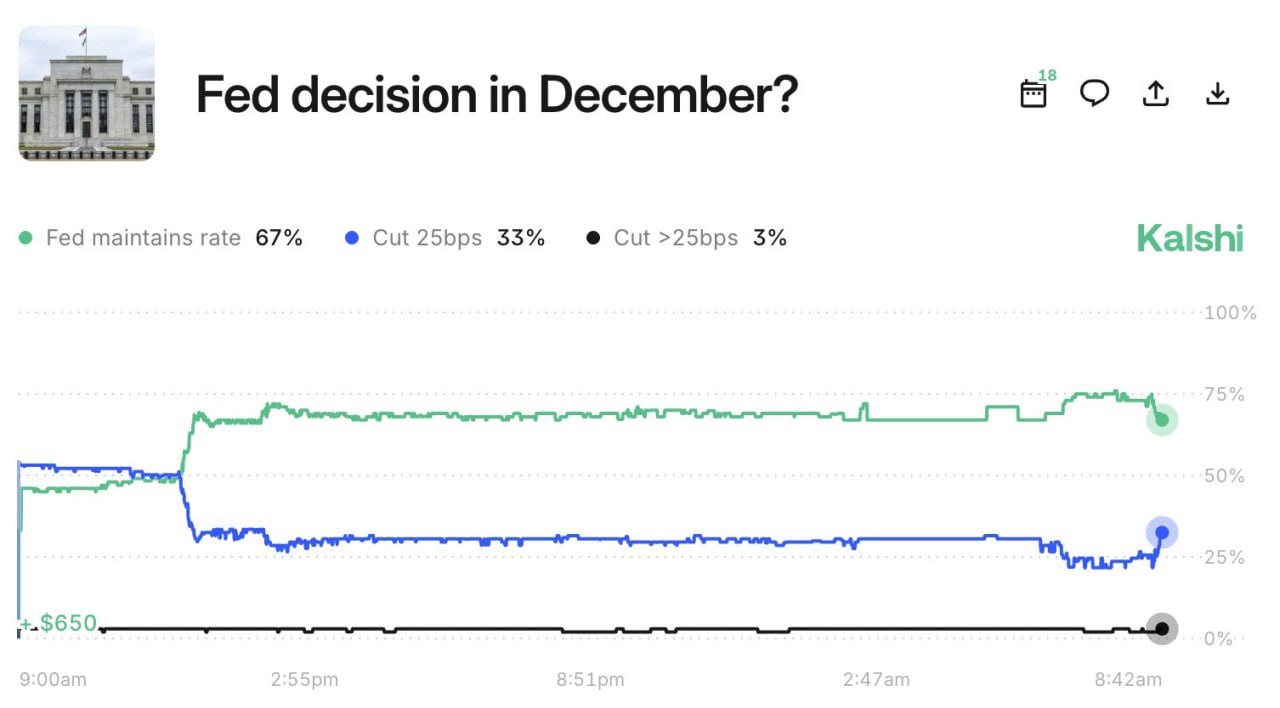Select the Cut >25bps legend label
This screenshot has width=1280, height=708.
[676, 238]
